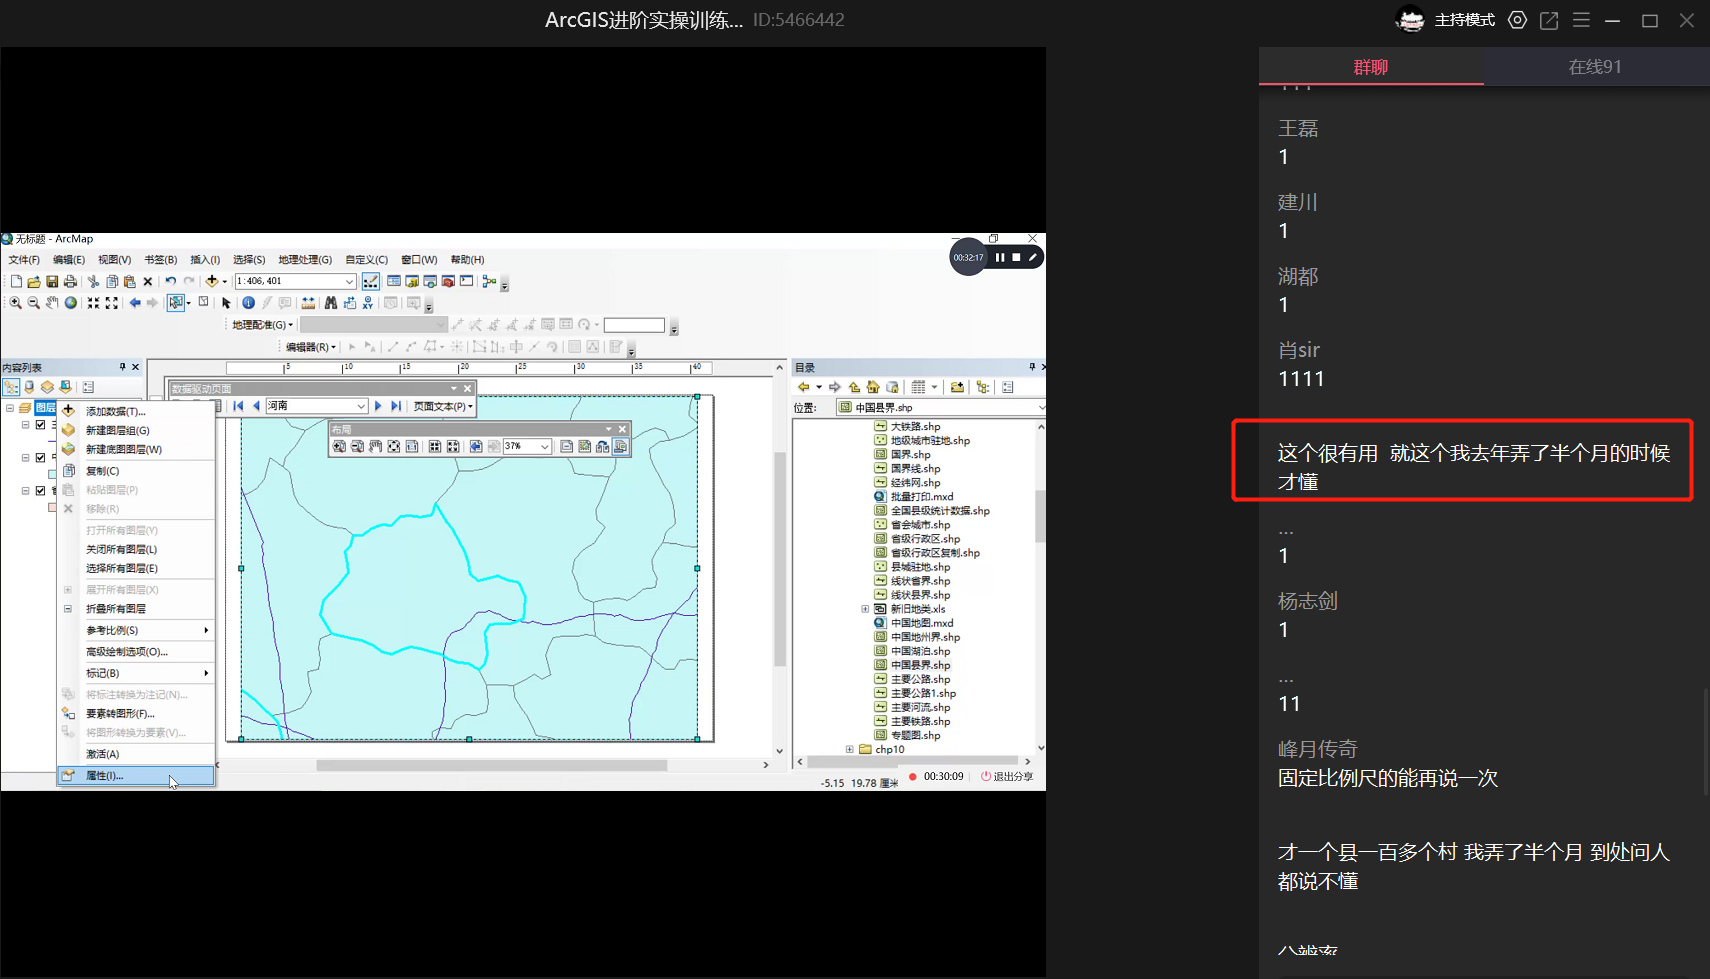Click the Catalog Home icon
The width and height of the screenshot is (1710, 979).
(873, 387)
